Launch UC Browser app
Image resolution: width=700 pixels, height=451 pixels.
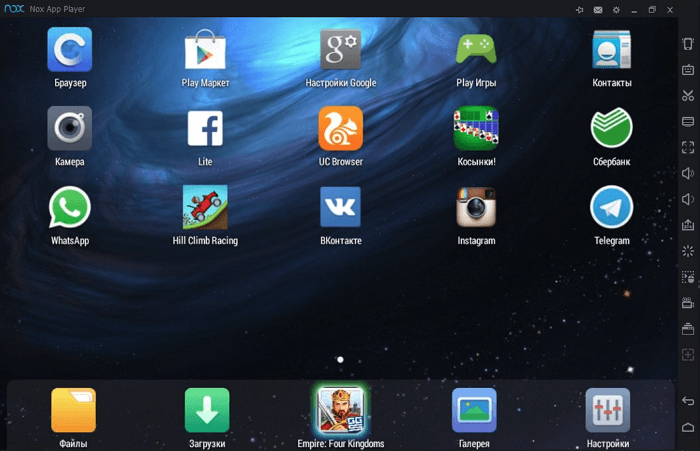point(340,128)
